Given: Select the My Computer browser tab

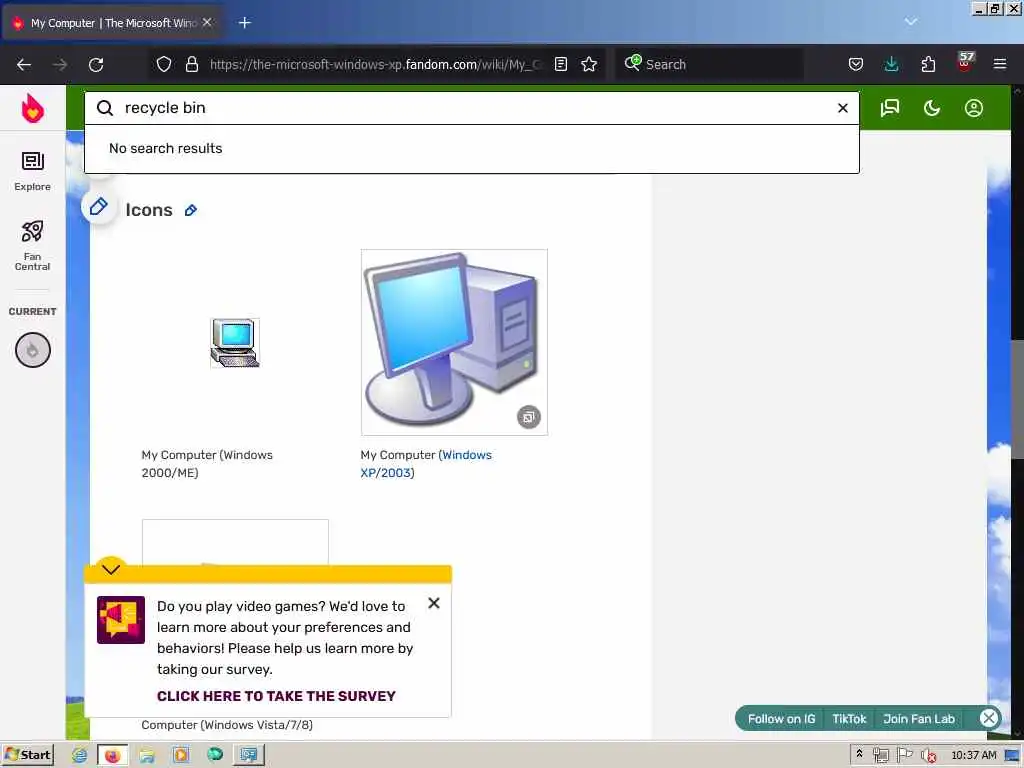Looking at the screenshot, I should [112, 23].
